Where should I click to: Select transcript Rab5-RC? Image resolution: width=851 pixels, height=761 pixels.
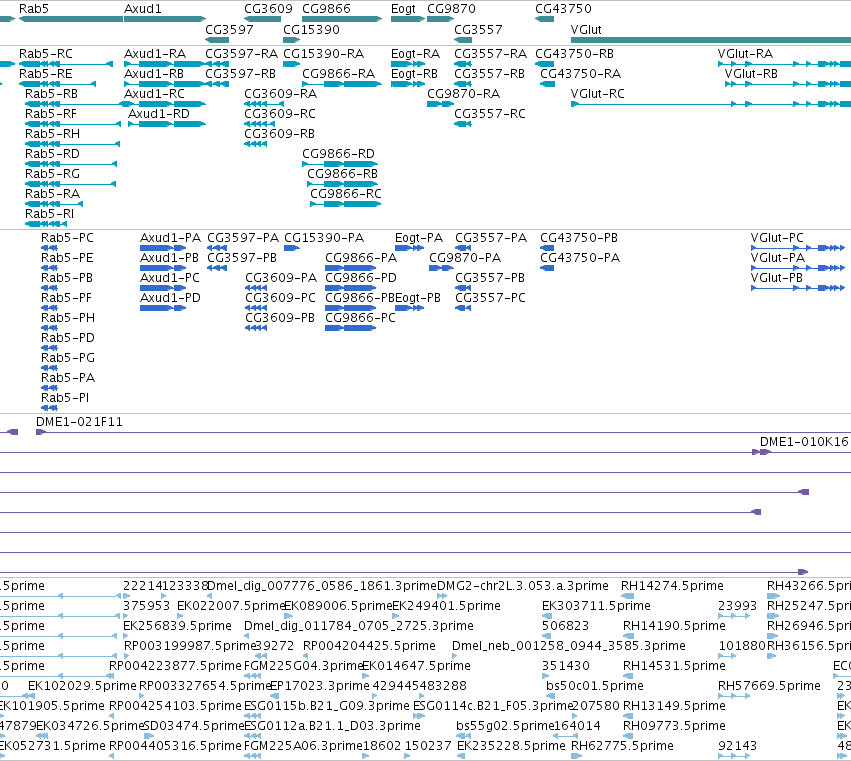(66, 64)
